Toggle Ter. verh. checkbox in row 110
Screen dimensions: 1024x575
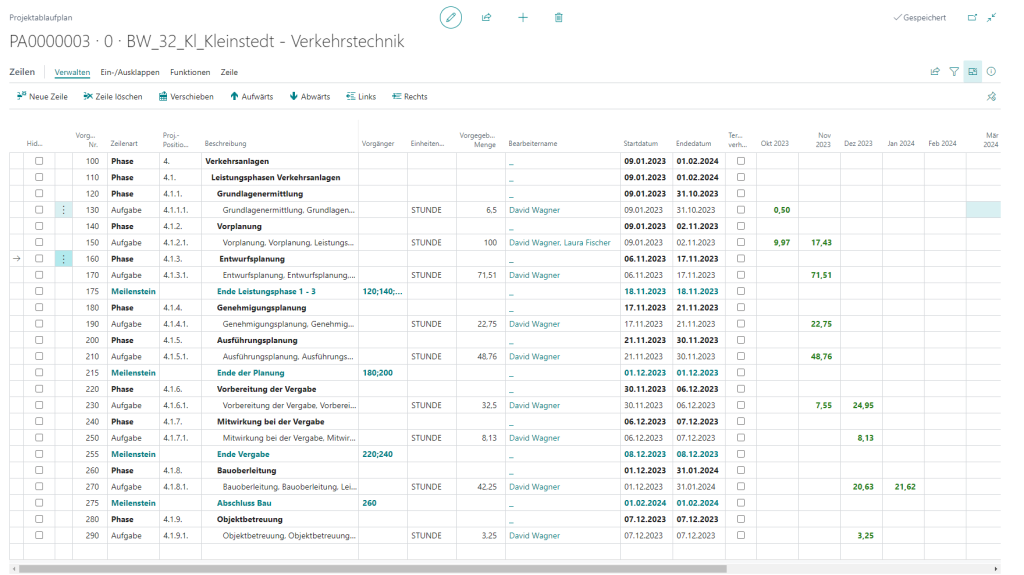(741, 177)
